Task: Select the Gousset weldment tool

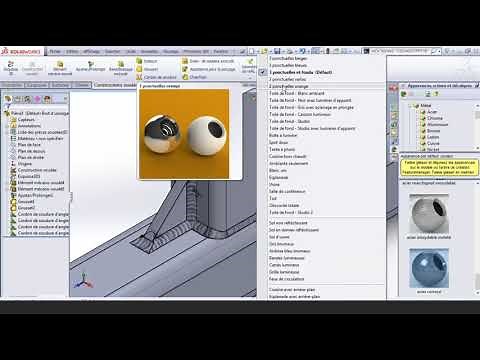Action: tap(147, 69)
